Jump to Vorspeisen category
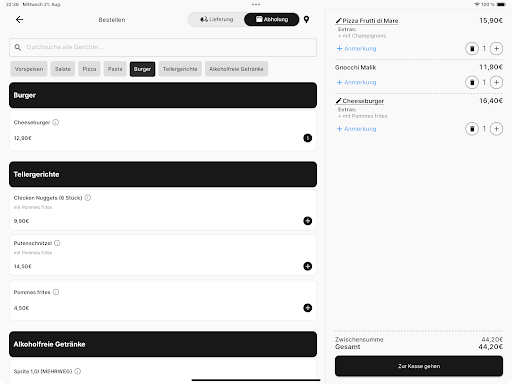512x384 pixels. pos(29,69)
